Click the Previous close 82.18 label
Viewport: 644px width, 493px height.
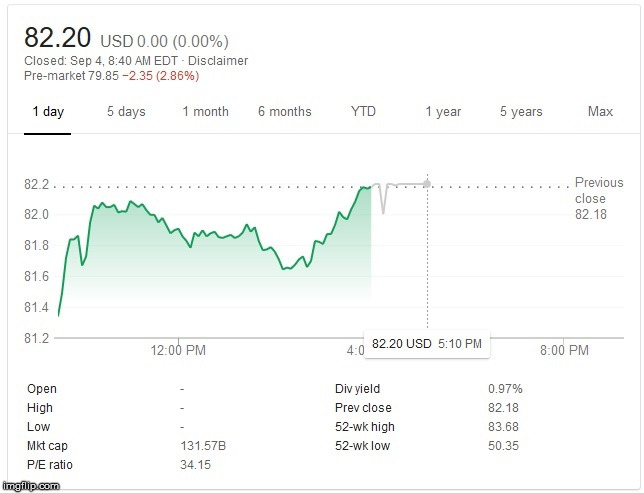click(598, 199)
